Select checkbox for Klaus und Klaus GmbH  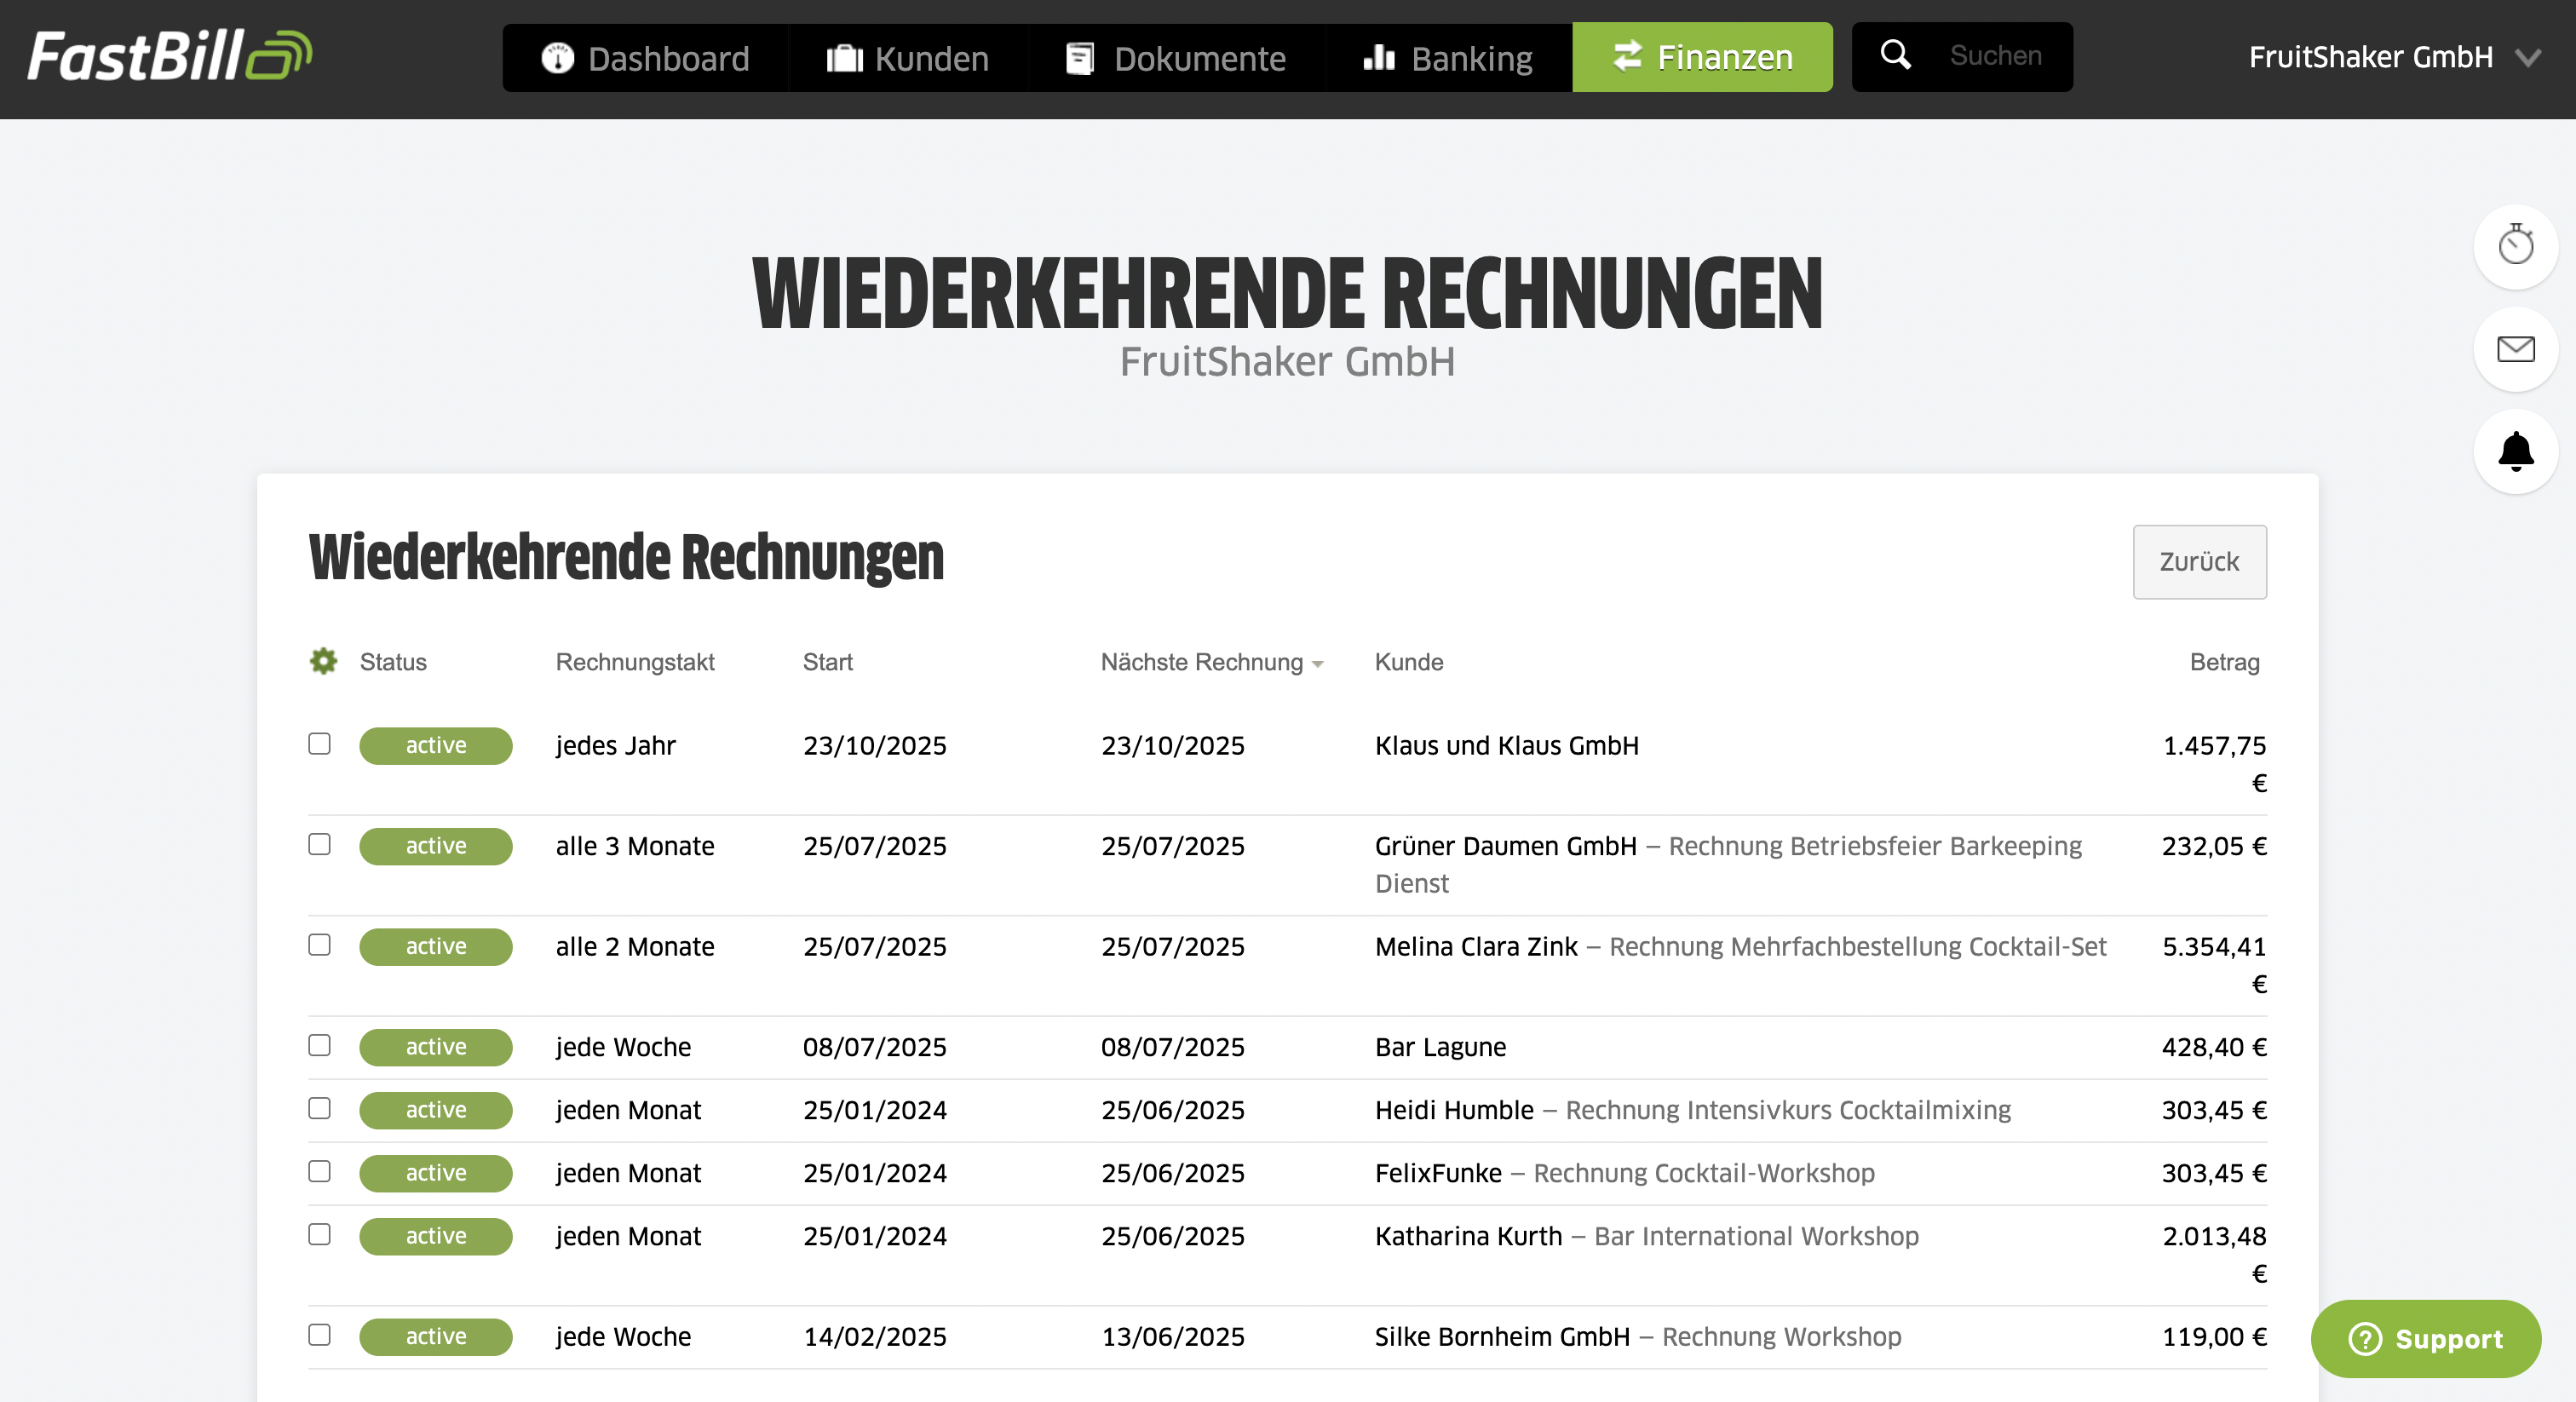[x=319, y=743]
